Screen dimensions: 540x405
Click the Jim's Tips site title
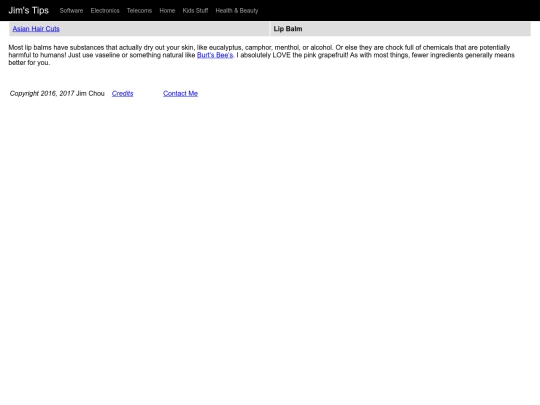pos(29,10)
